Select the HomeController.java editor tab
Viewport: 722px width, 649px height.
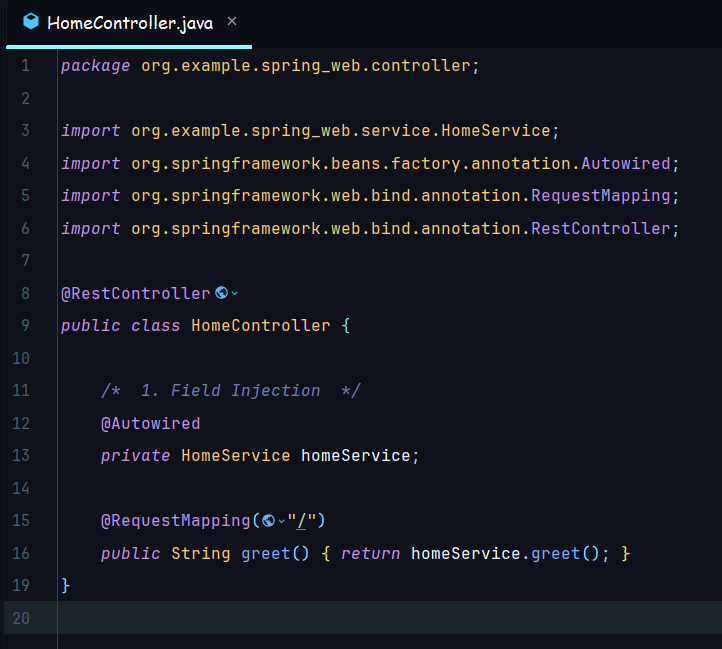pos(129,23)
